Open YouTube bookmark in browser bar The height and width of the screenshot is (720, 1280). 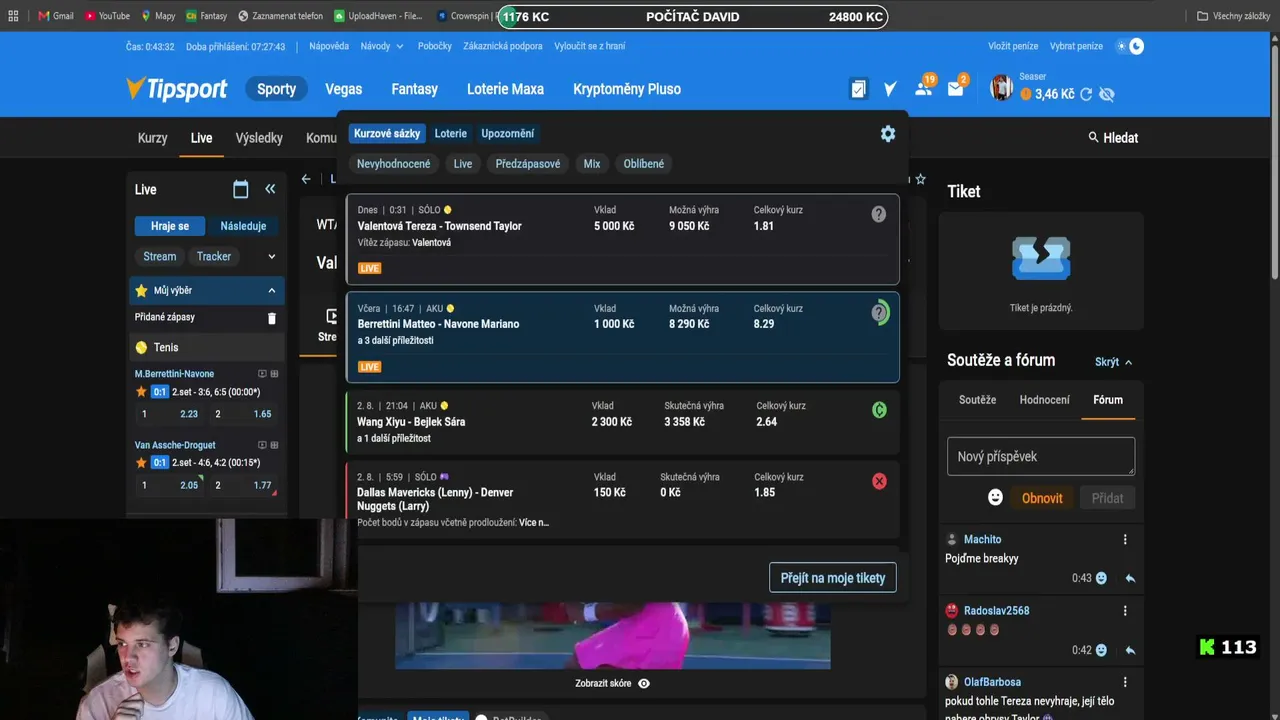108,16
